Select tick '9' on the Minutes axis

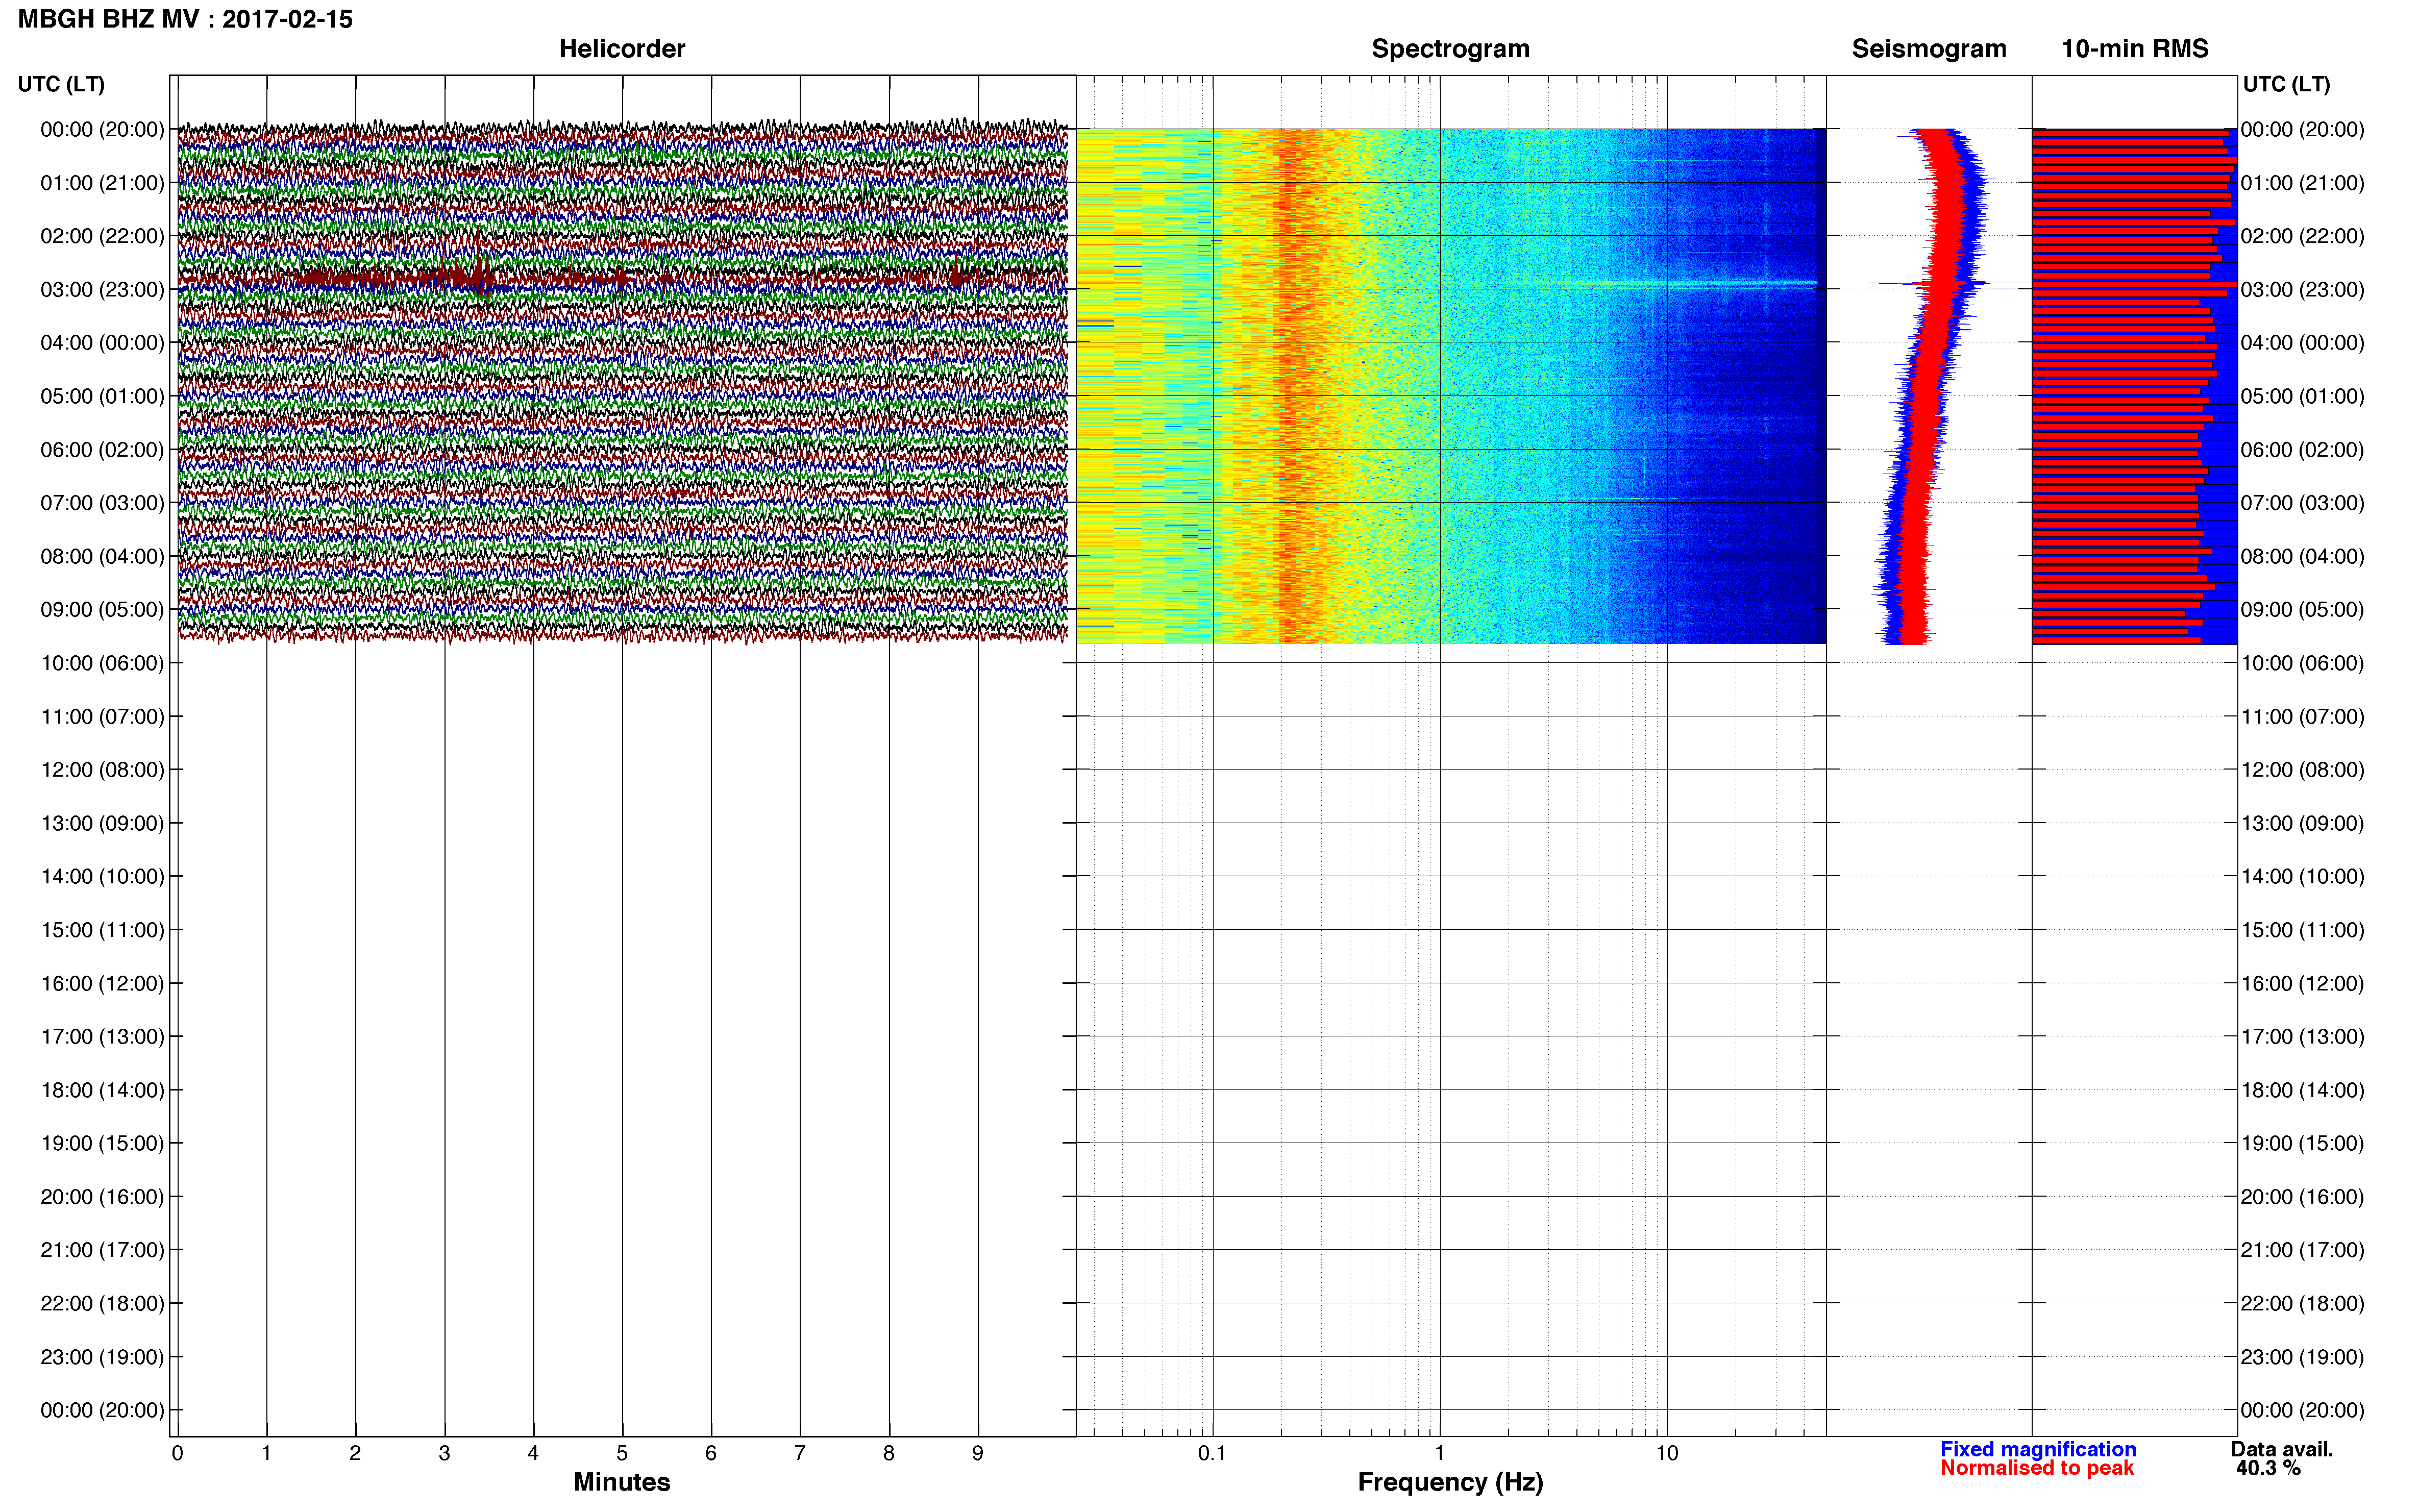click(978, 1454)
